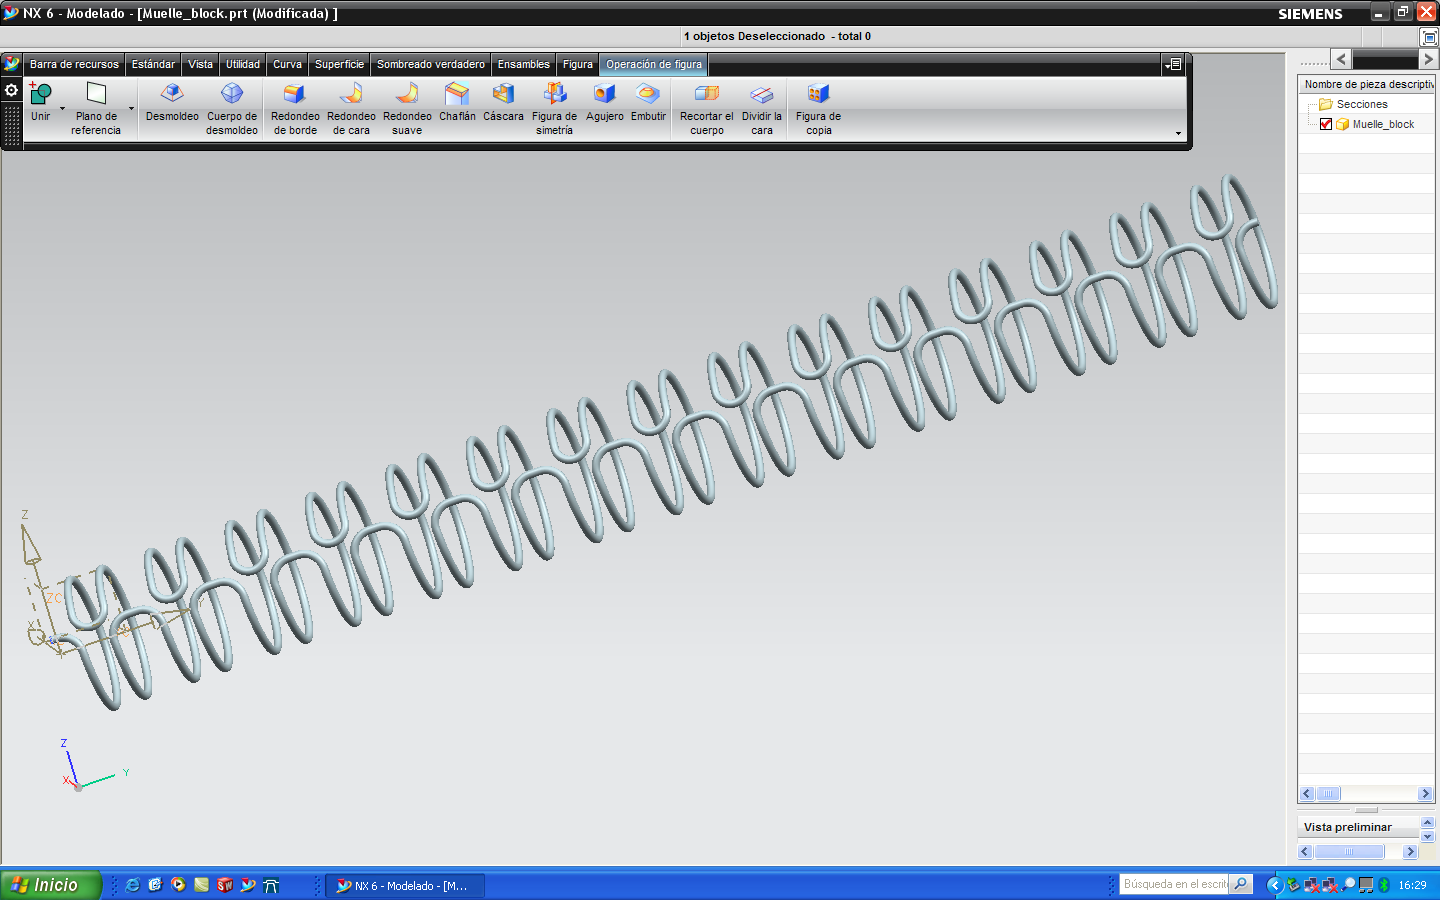1440x900 pixels.
Task: Collapse Vista preliminar with up arrow
Action: coord(1427,822)
